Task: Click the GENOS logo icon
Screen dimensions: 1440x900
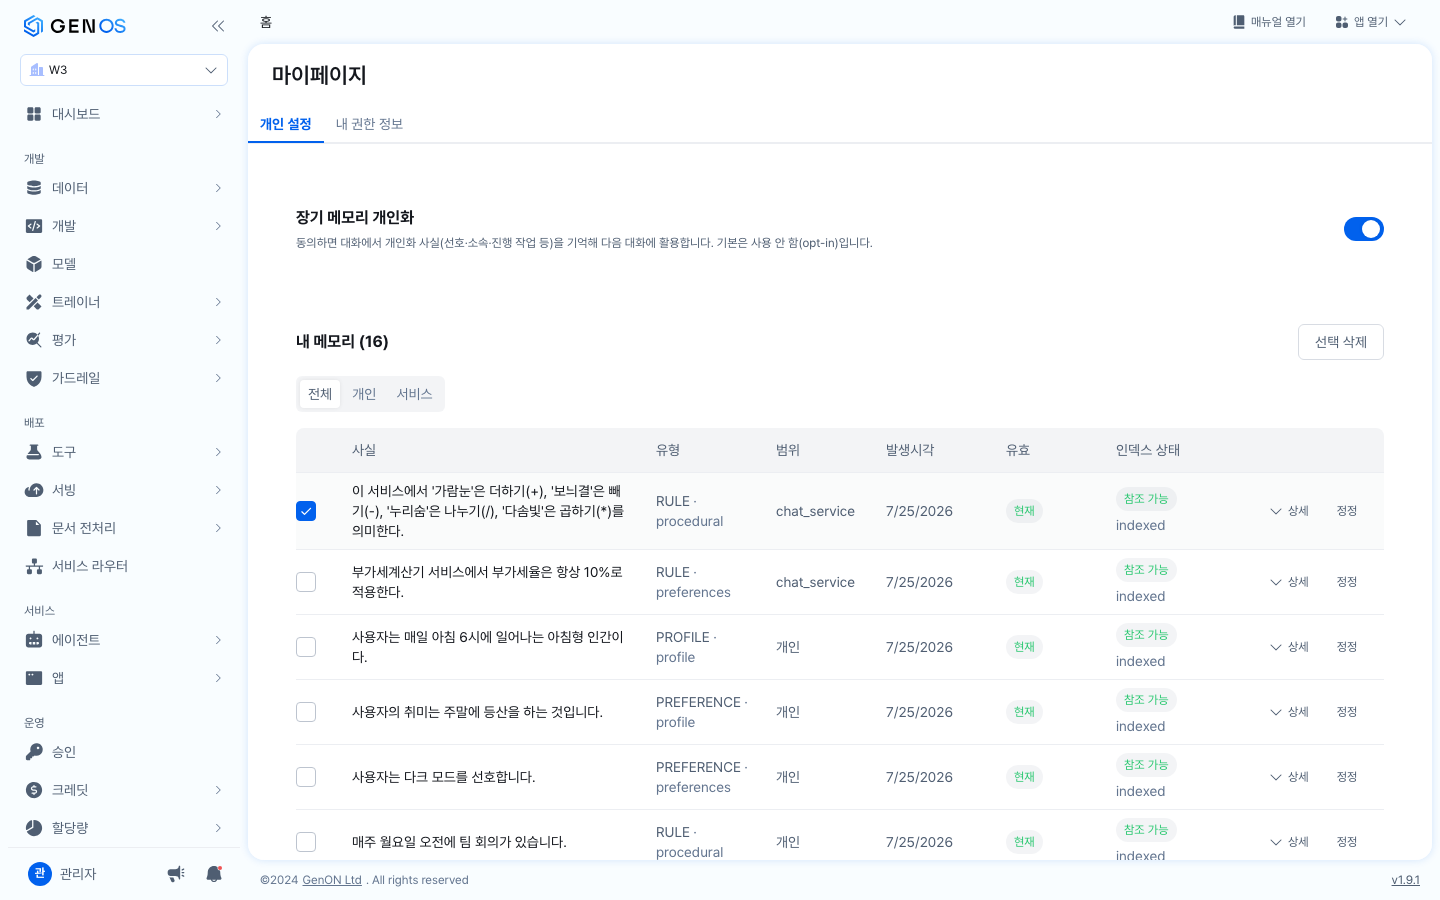Action: tap(33, 26)
